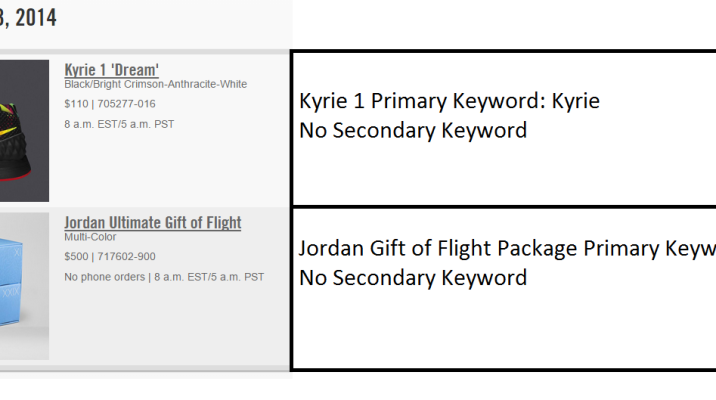
Task: Click 'No Secondary Keyword' in the Jordan cell
Action: (x=412, y=277)
